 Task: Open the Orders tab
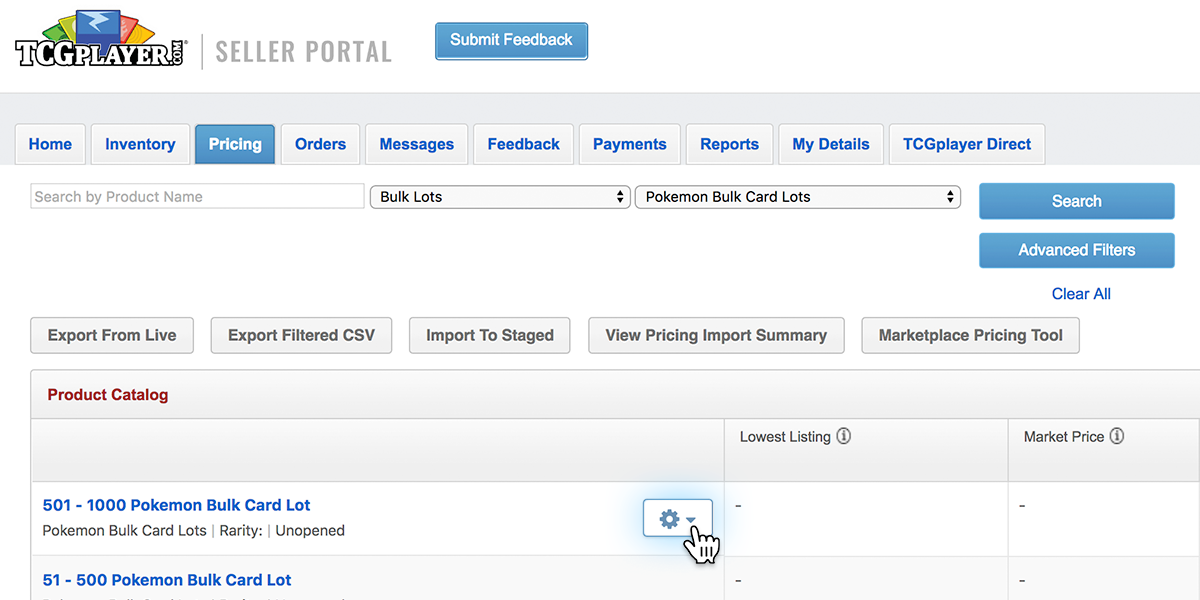[320, 144]
